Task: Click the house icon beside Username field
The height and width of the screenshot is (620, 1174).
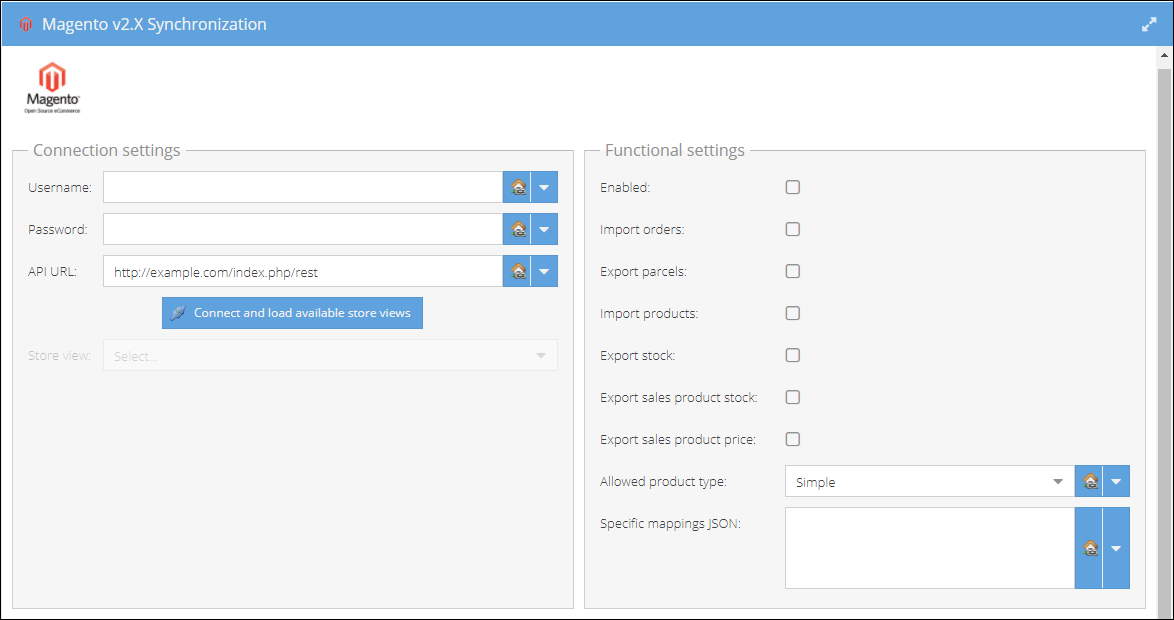Action: (x=517, y=187)
